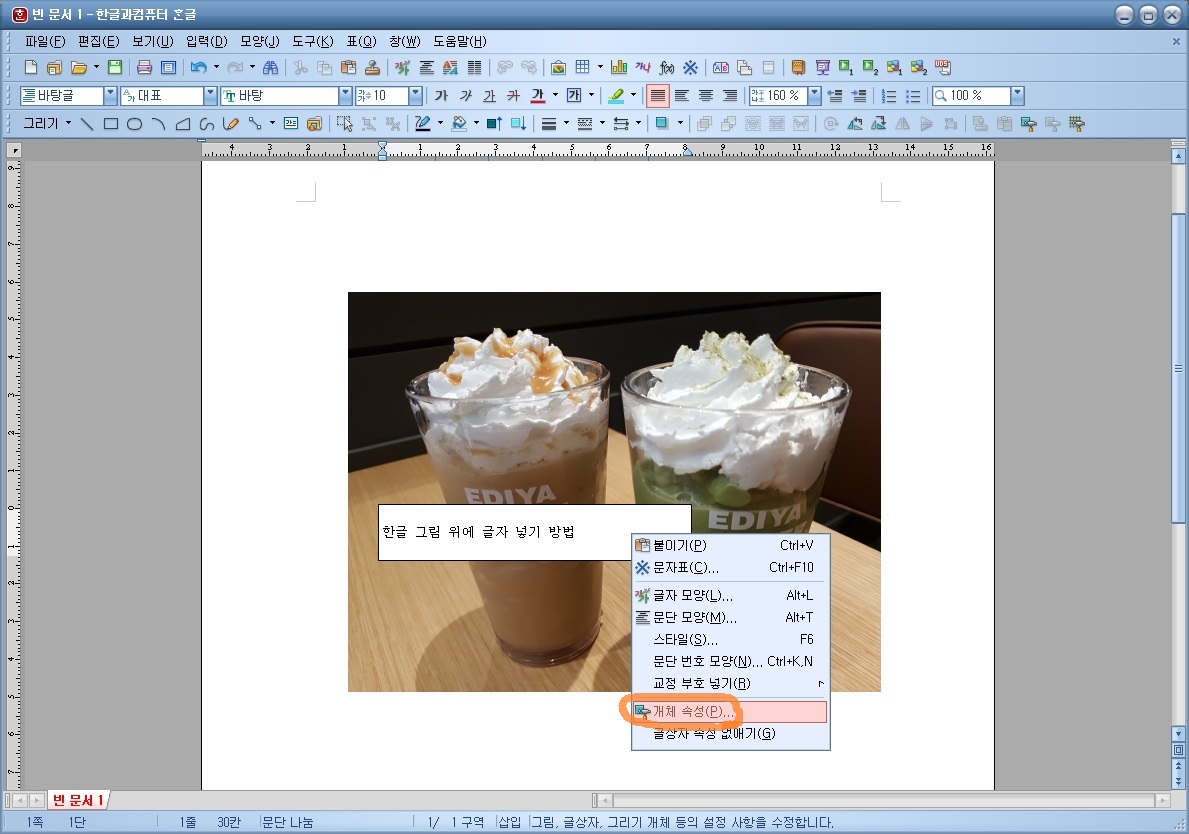The width and height of the screenshot is (1189, 834).
Task: Save the document with the green disk icon
Action: point(115,67)
